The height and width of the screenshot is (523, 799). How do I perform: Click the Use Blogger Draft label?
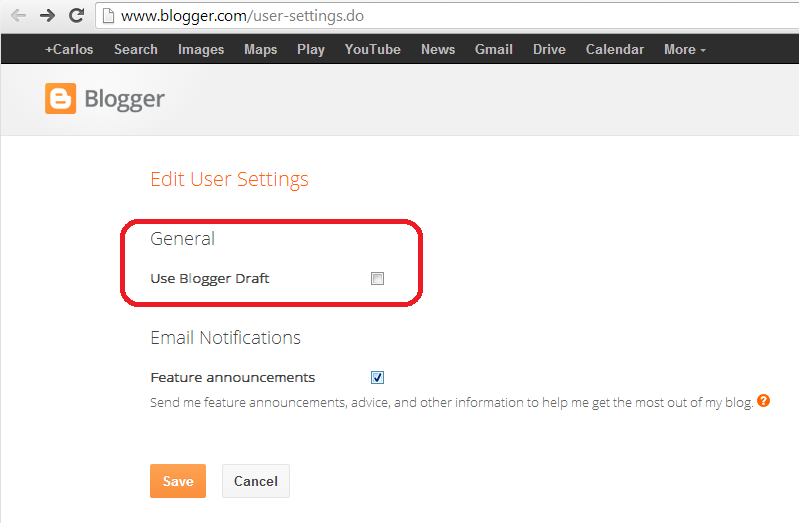tap(209, 278)
